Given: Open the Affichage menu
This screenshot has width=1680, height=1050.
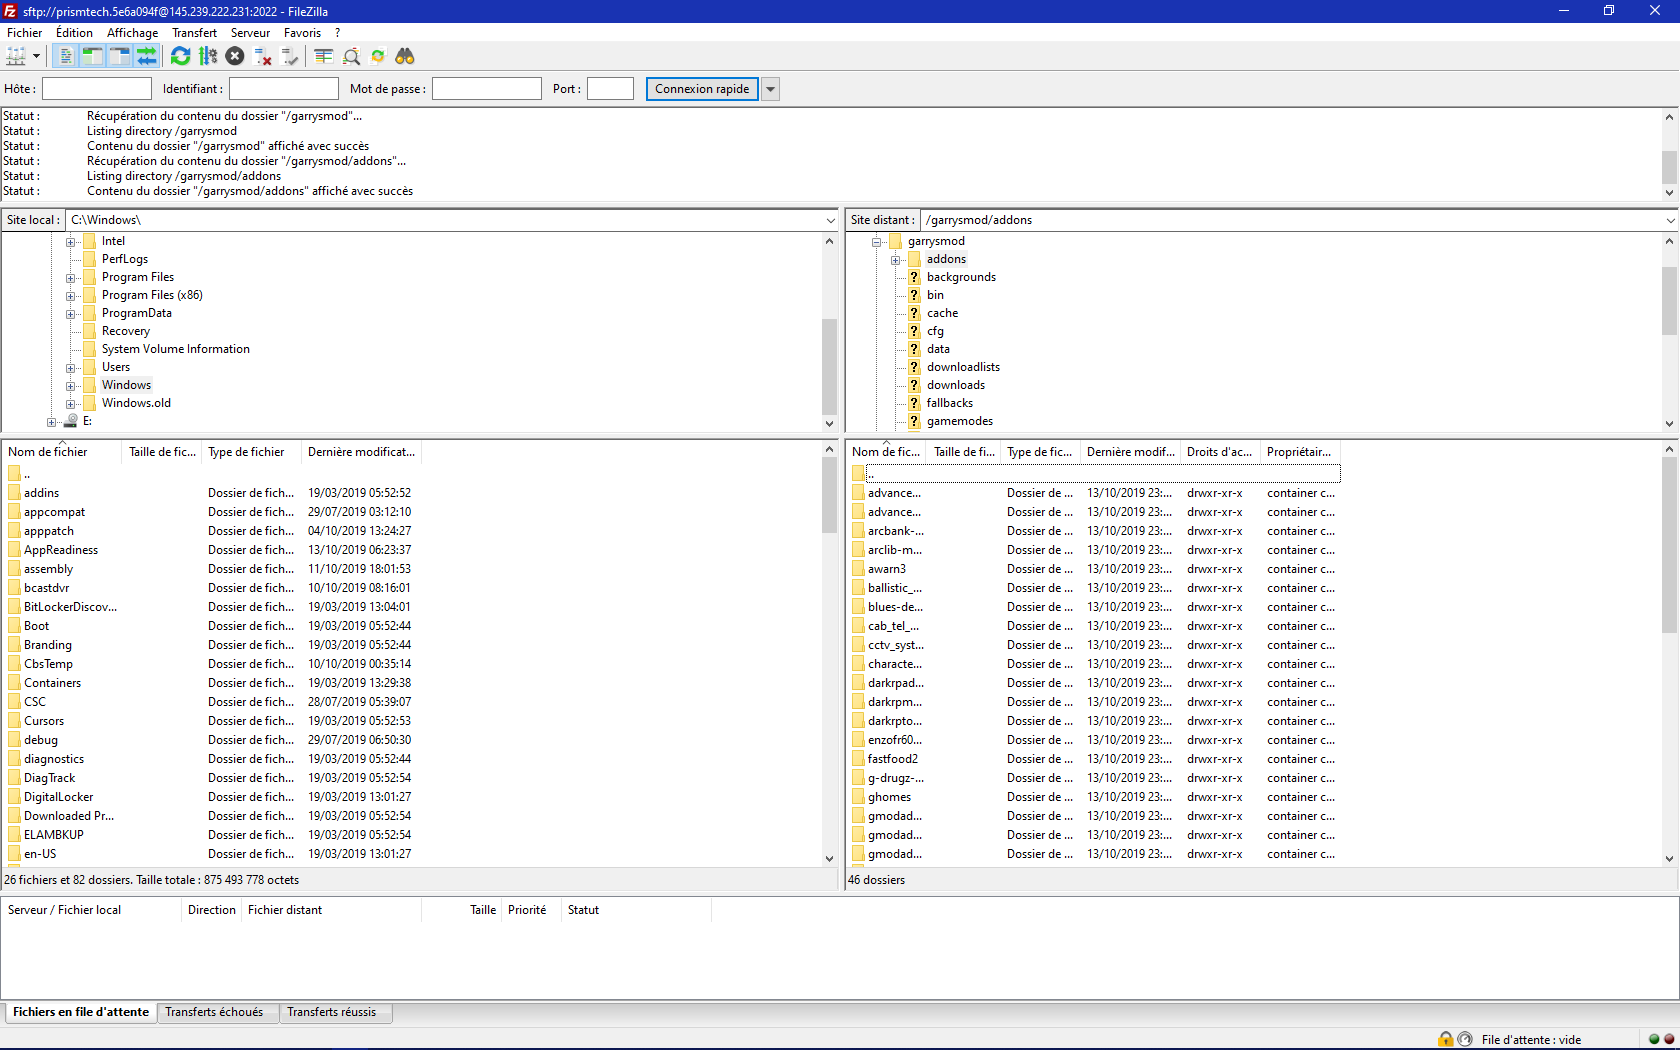Looking at the screenshot, I should coord(132,33).
